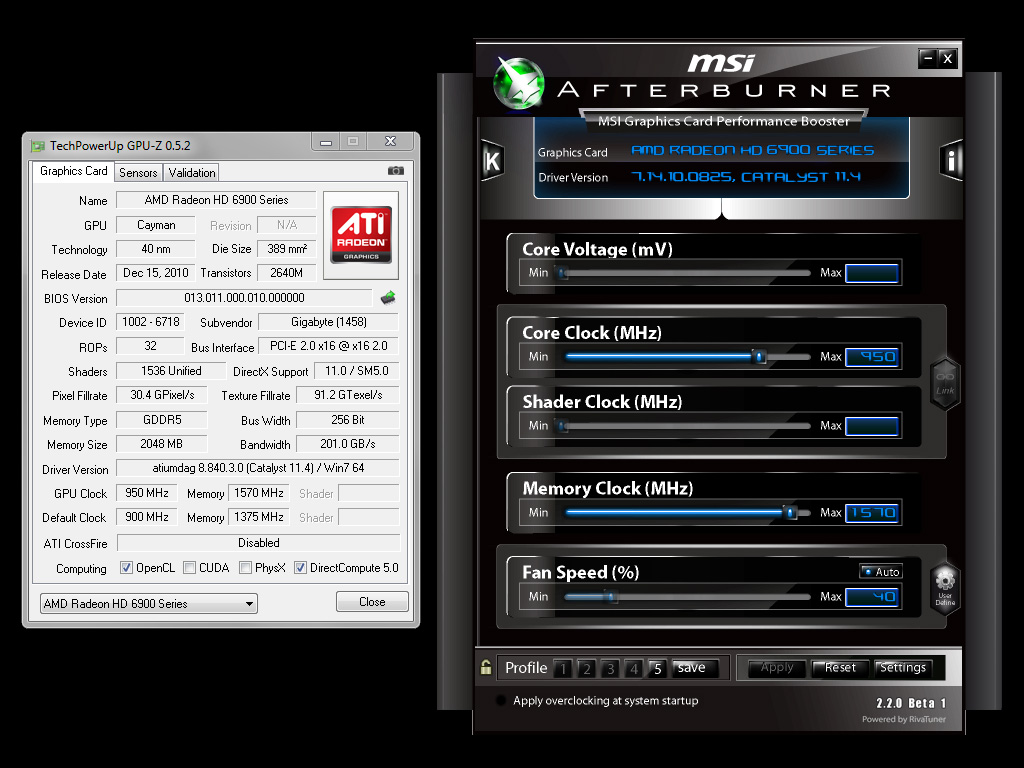This screenshot has height=768, width=1024.
Task: Toggle the Auto fan speed button
Action: [880, 571]
